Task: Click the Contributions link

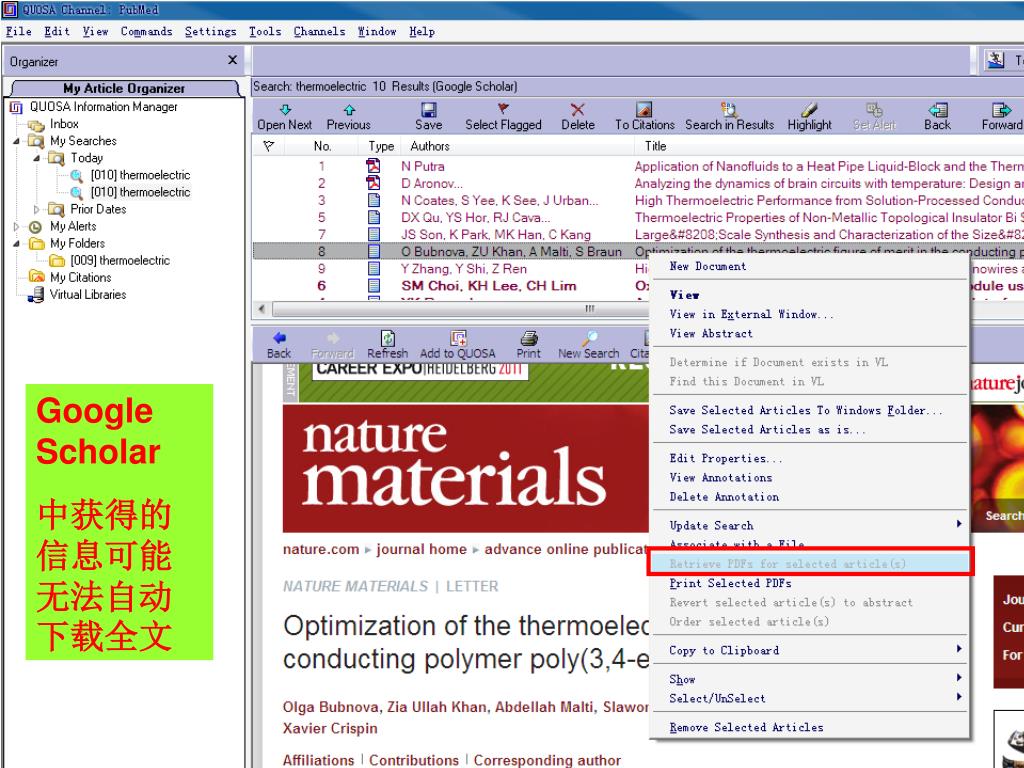Action: (414, 760)
